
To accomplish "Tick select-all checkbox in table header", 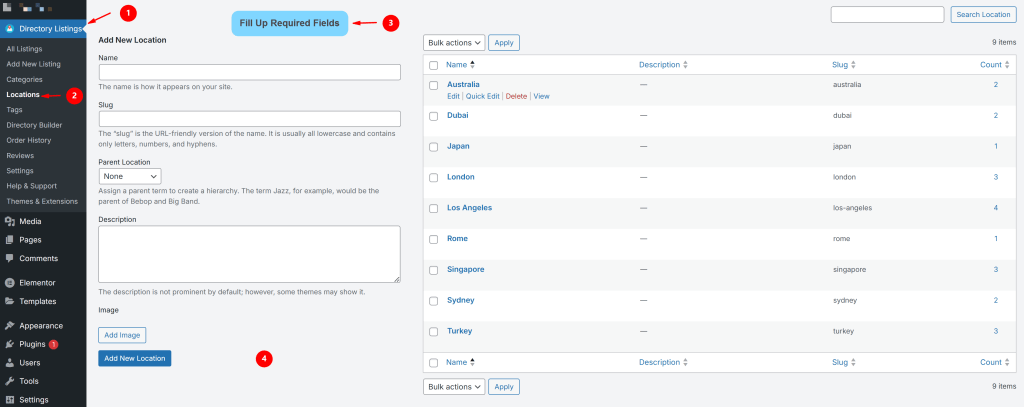I will pos(434,65).
